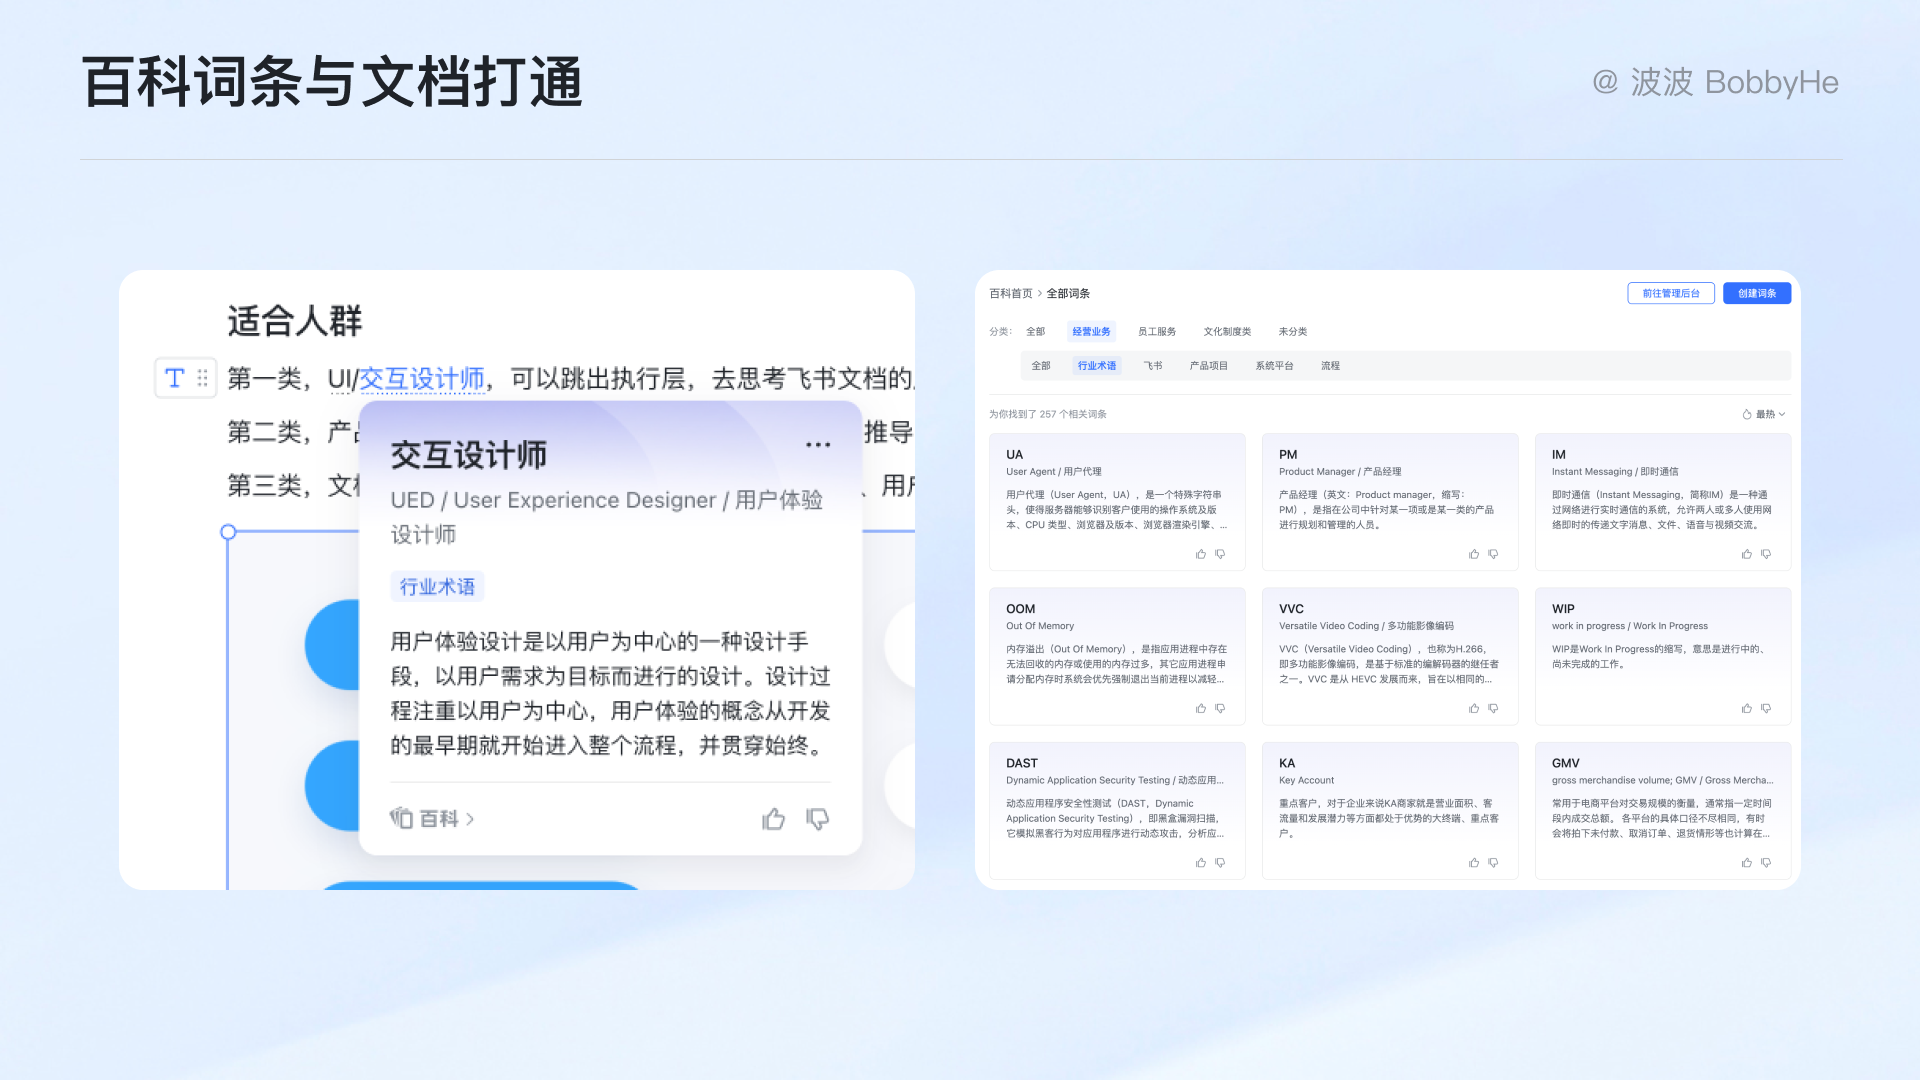Screen dimensions: 1920x1080
Task: Dislike the PM glossary card
Action: 1493,554
